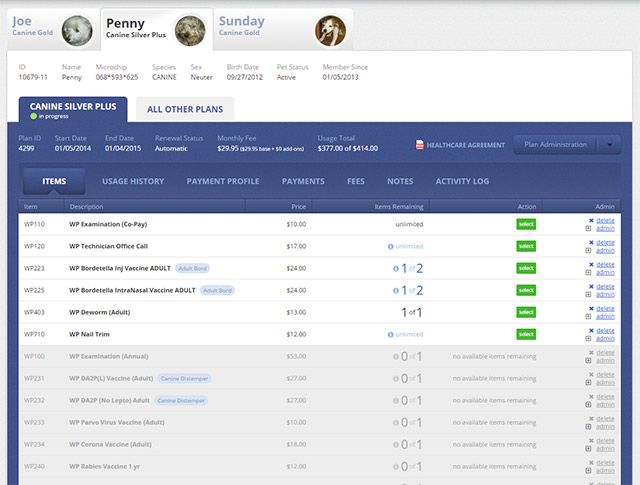Click the delete link in WP231 row

605,375
